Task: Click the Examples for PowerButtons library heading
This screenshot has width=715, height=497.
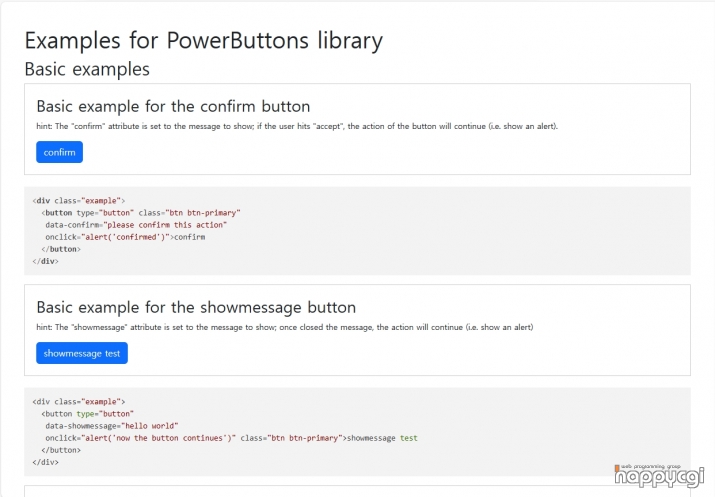Action: [203, 41]
